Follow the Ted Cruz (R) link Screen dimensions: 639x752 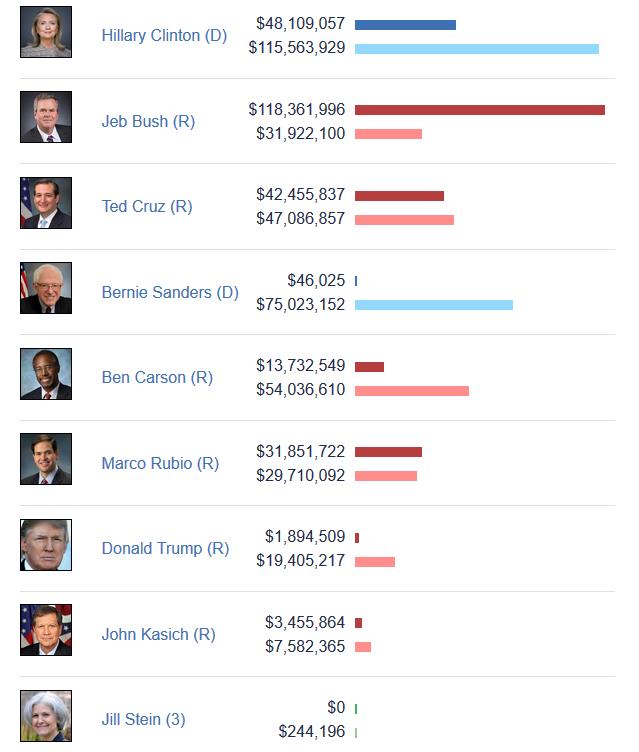(147, 207)
